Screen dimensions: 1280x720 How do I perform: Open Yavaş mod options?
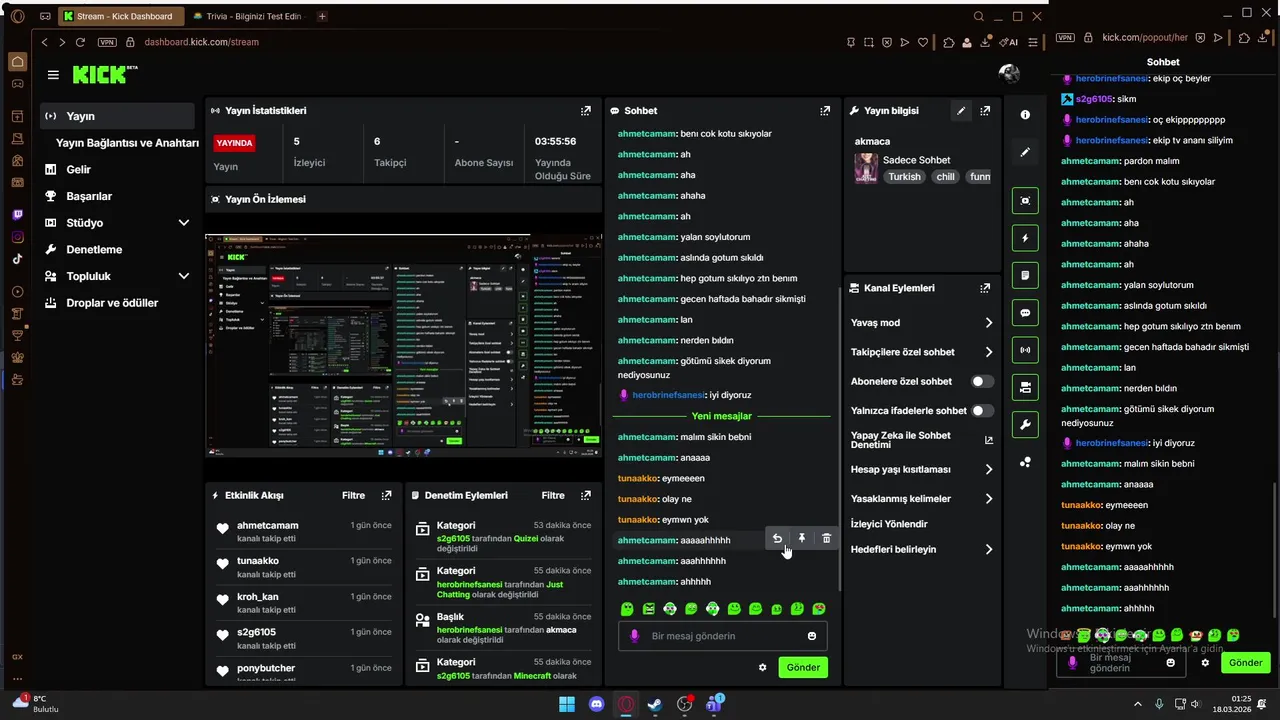(x=922, y=323)
